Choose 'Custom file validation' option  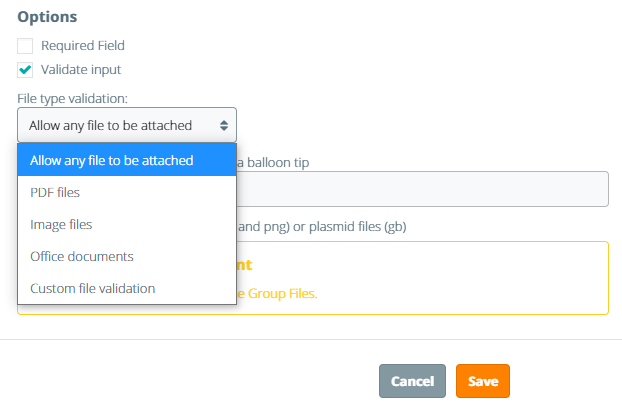point(93,288)
